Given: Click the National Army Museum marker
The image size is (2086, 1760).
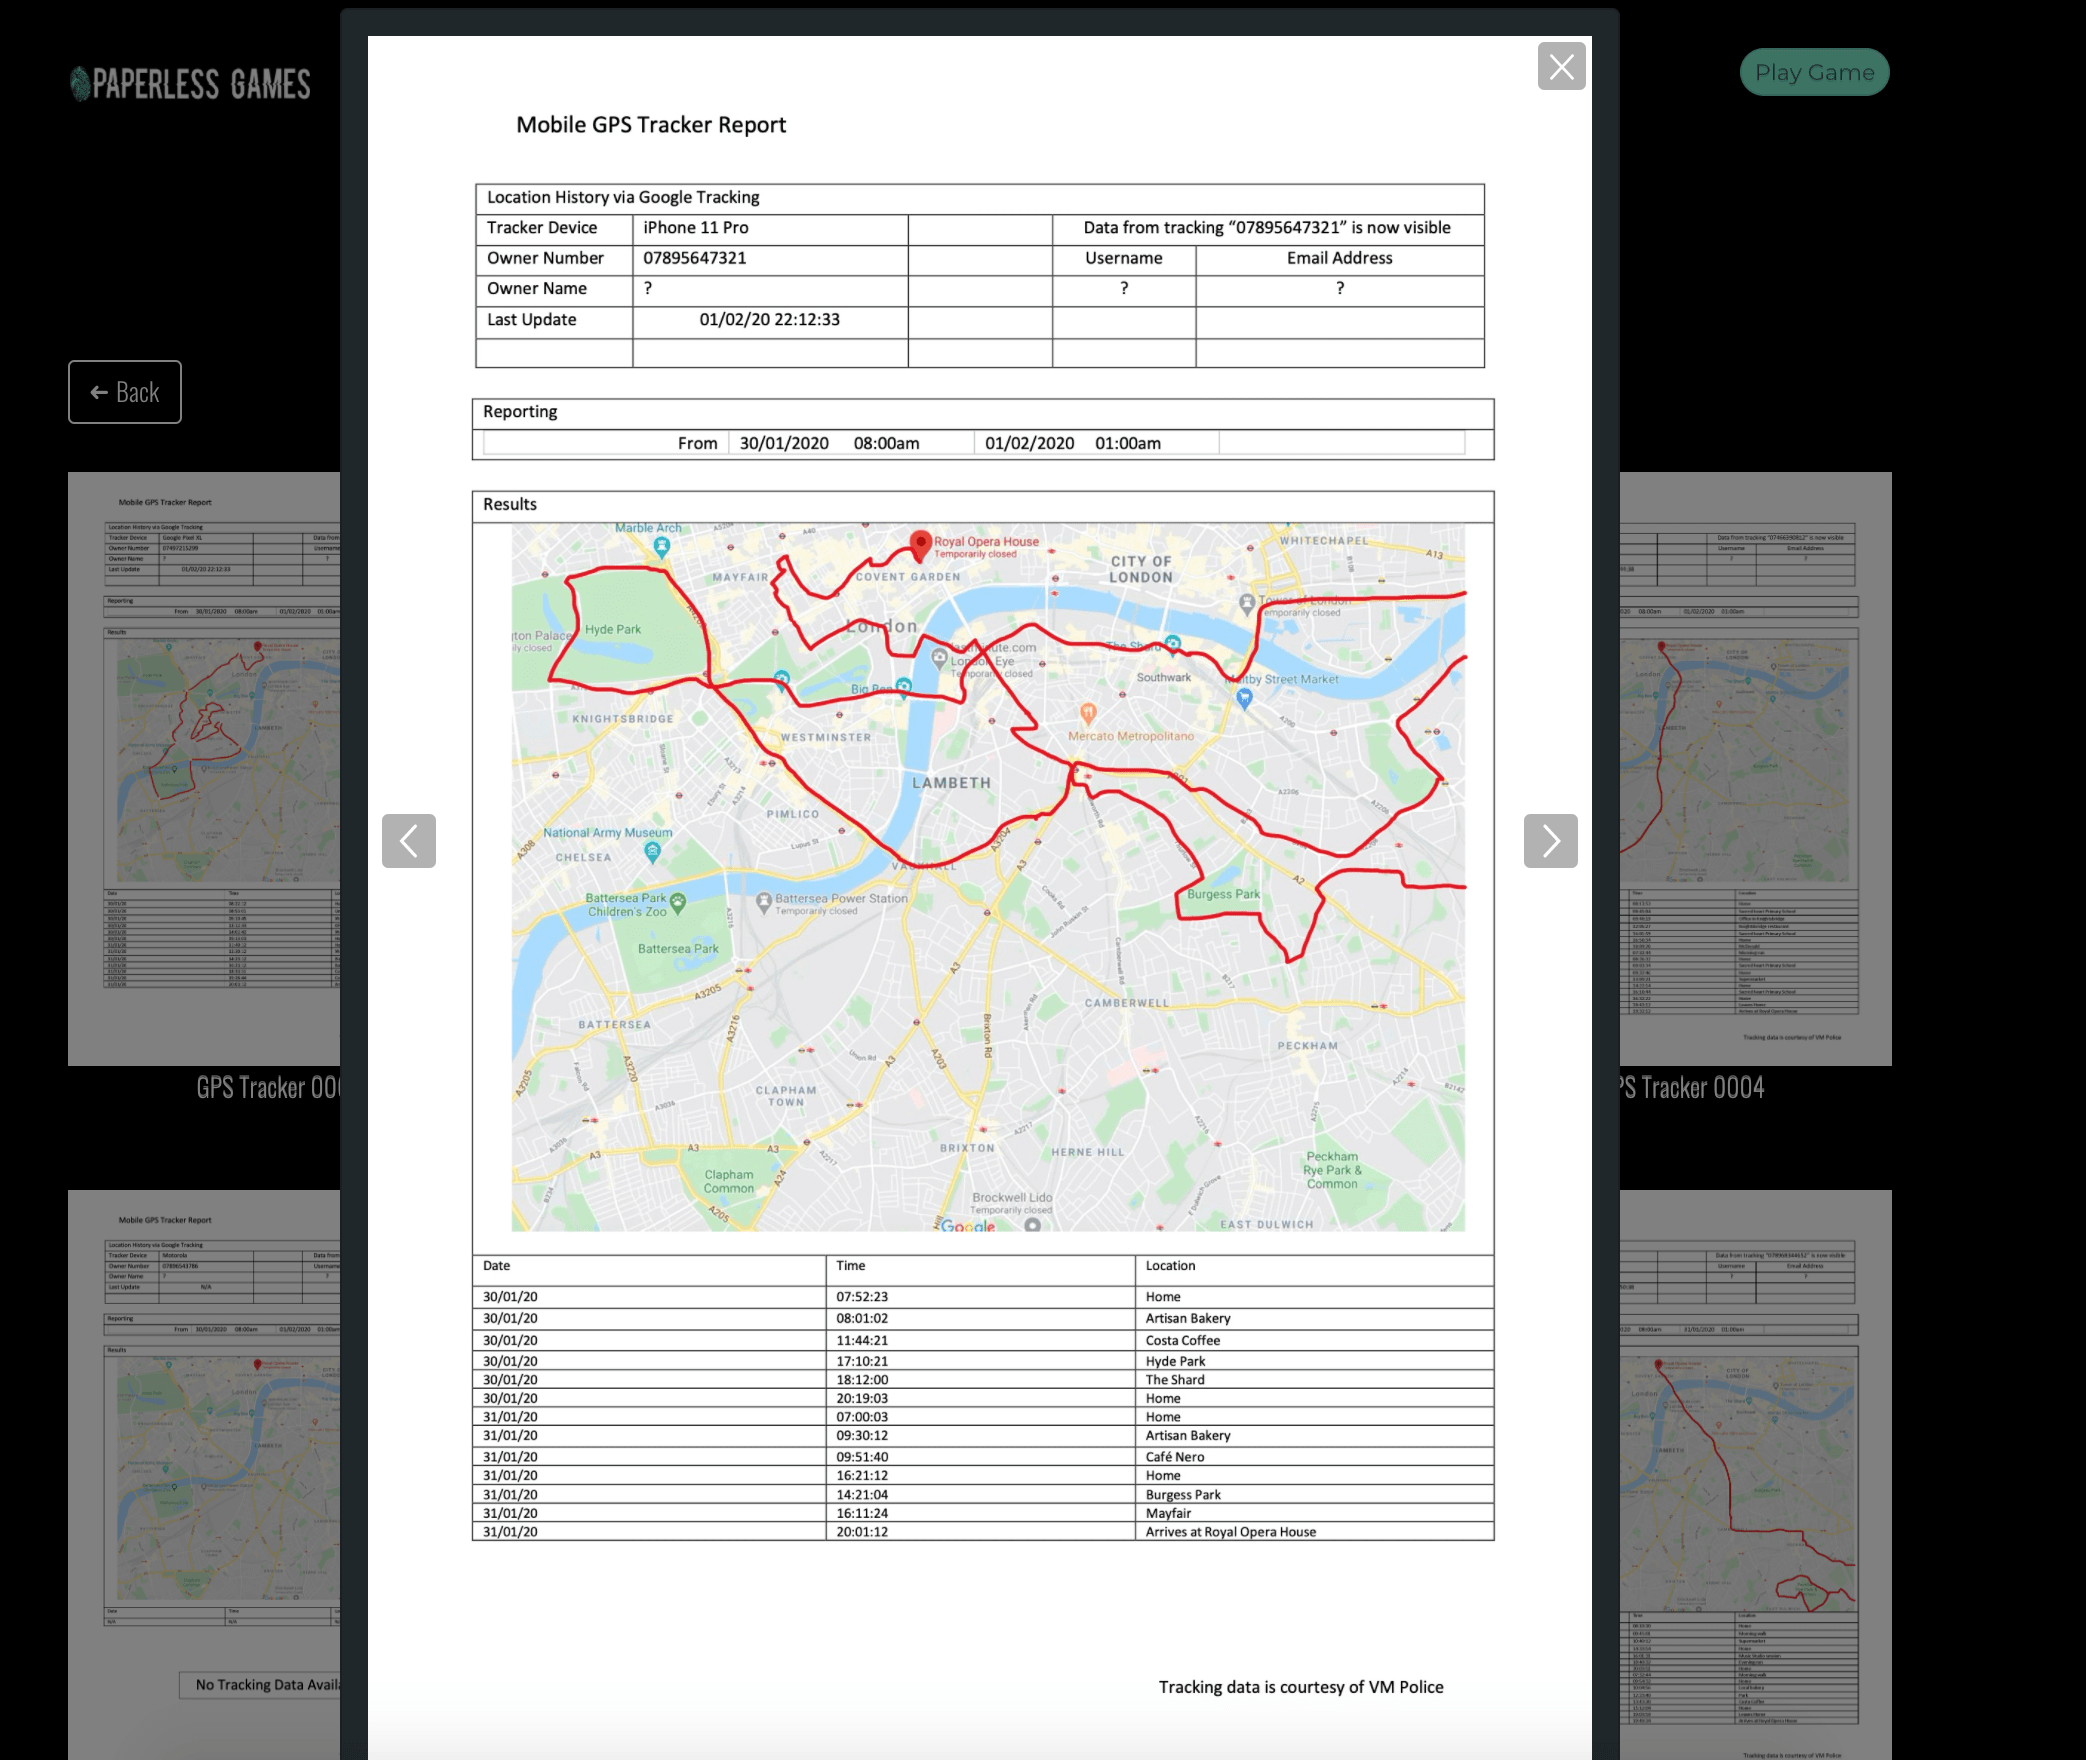Looking at the screenshot, I should 652,851.
